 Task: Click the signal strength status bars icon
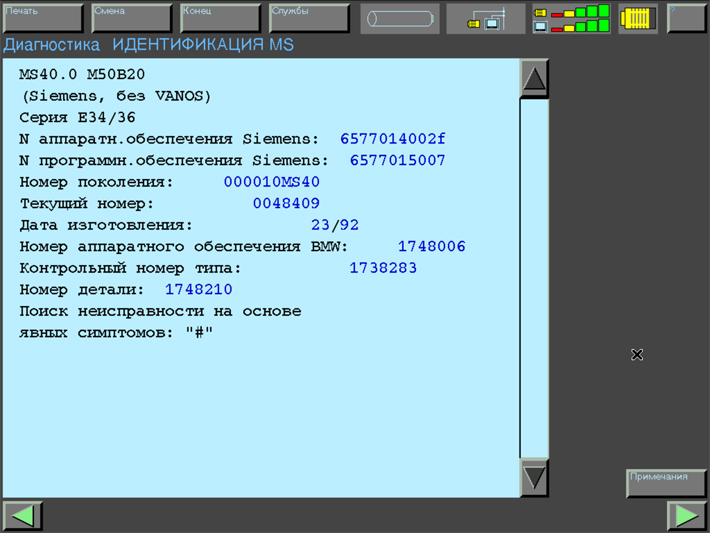tap(571, 19)
